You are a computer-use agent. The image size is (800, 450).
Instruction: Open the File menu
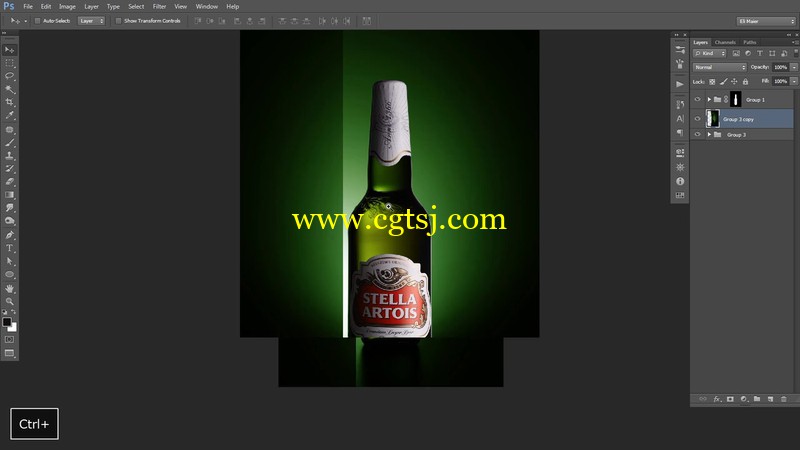(28, 7)
